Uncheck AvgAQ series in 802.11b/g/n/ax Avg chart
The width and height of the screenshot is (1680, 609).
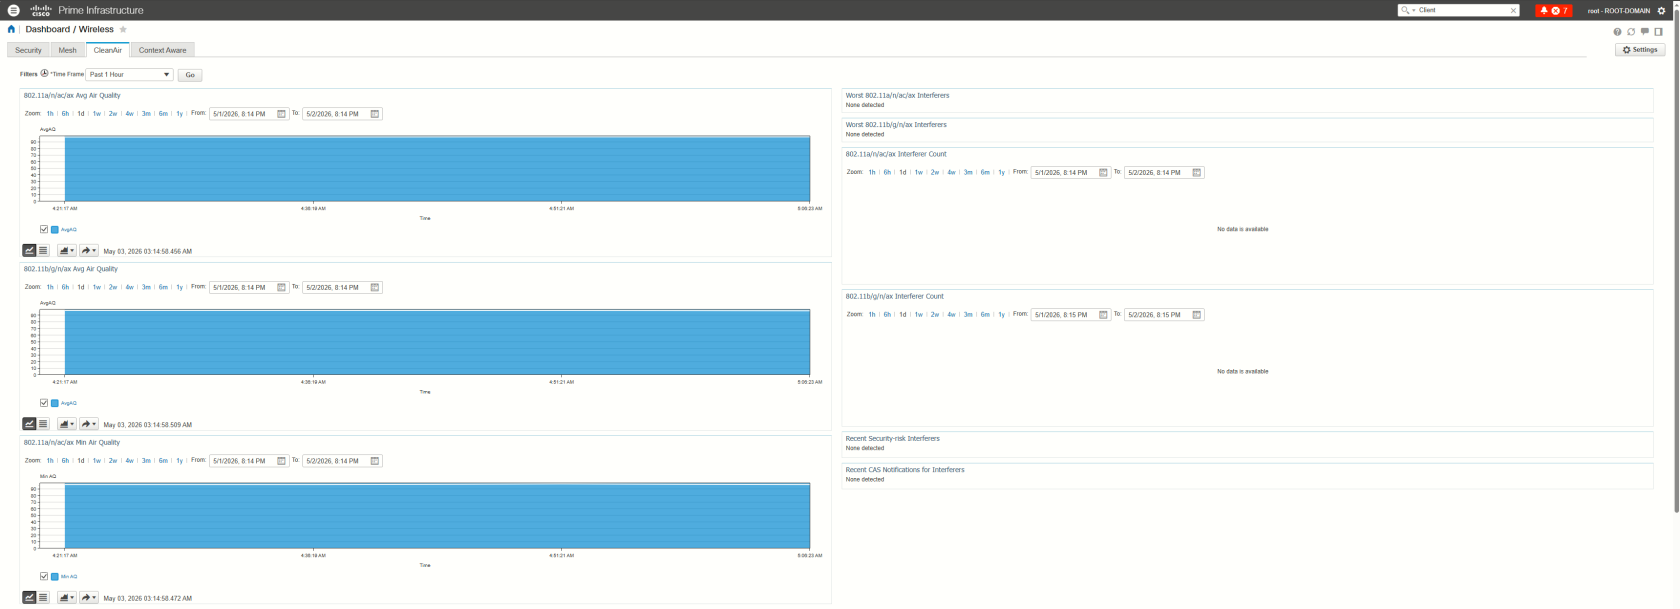click(x=44, y=403)
